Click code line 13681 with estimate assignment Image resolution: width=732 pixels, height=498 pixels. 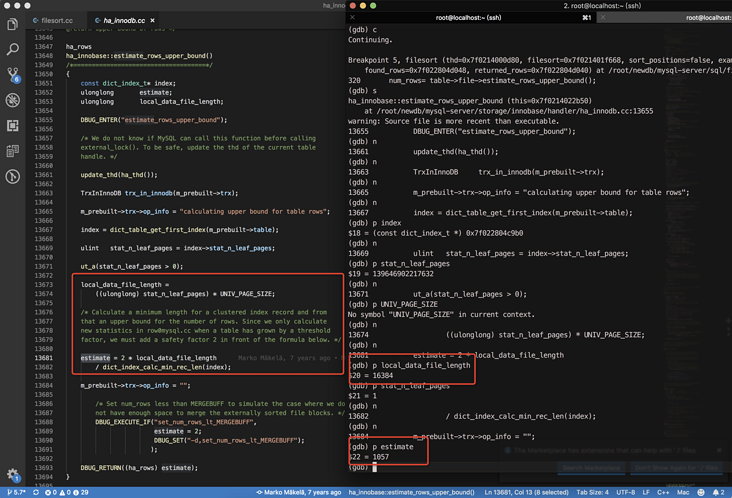(x=148, y=357)
